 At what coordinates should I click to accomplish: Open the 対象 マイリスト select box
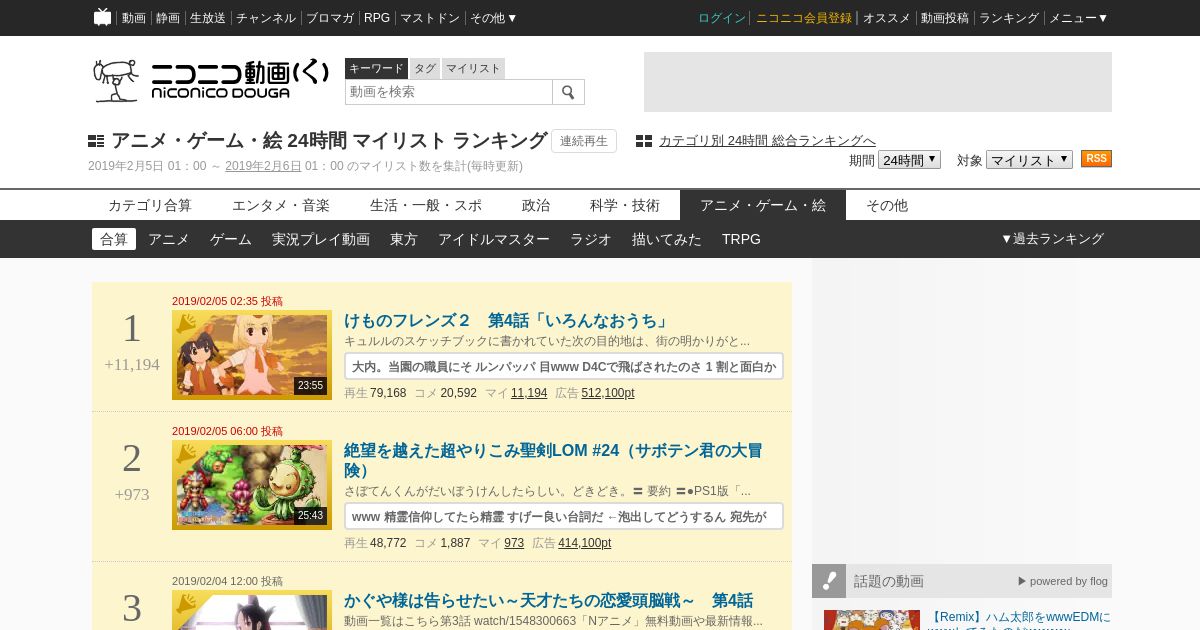coord(1029,160)
